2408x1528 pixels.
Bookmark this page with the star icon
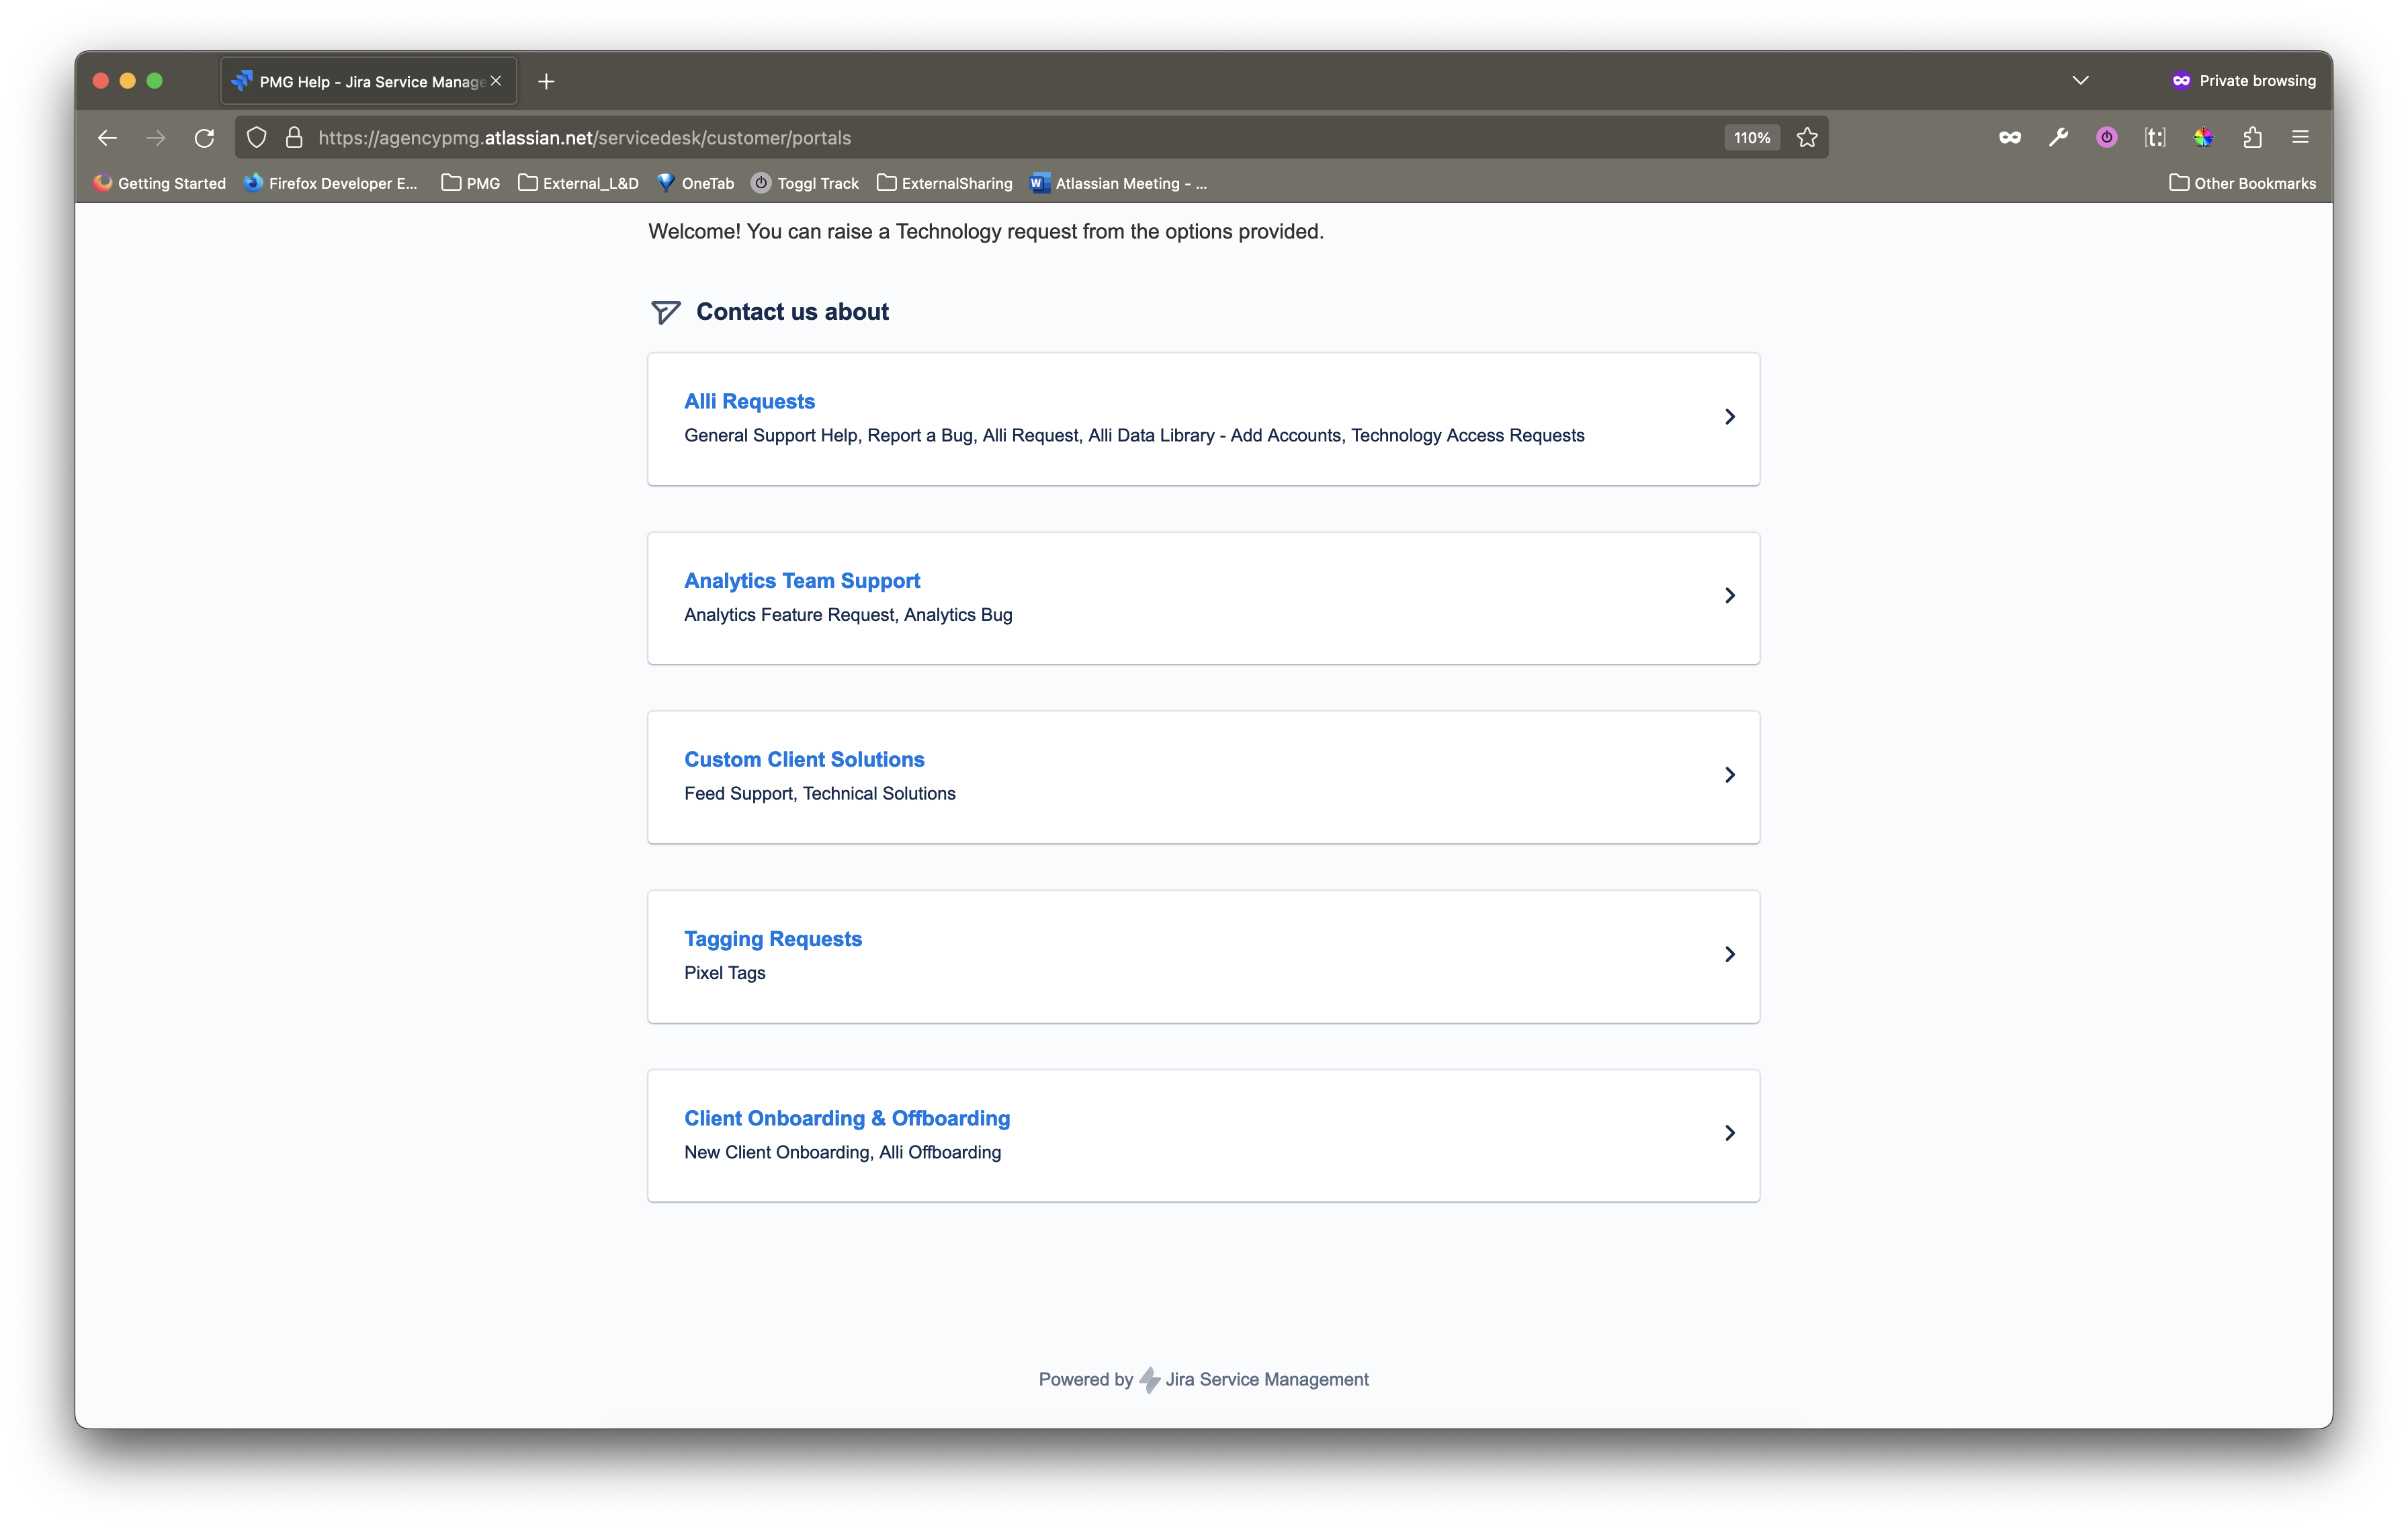1807,138
